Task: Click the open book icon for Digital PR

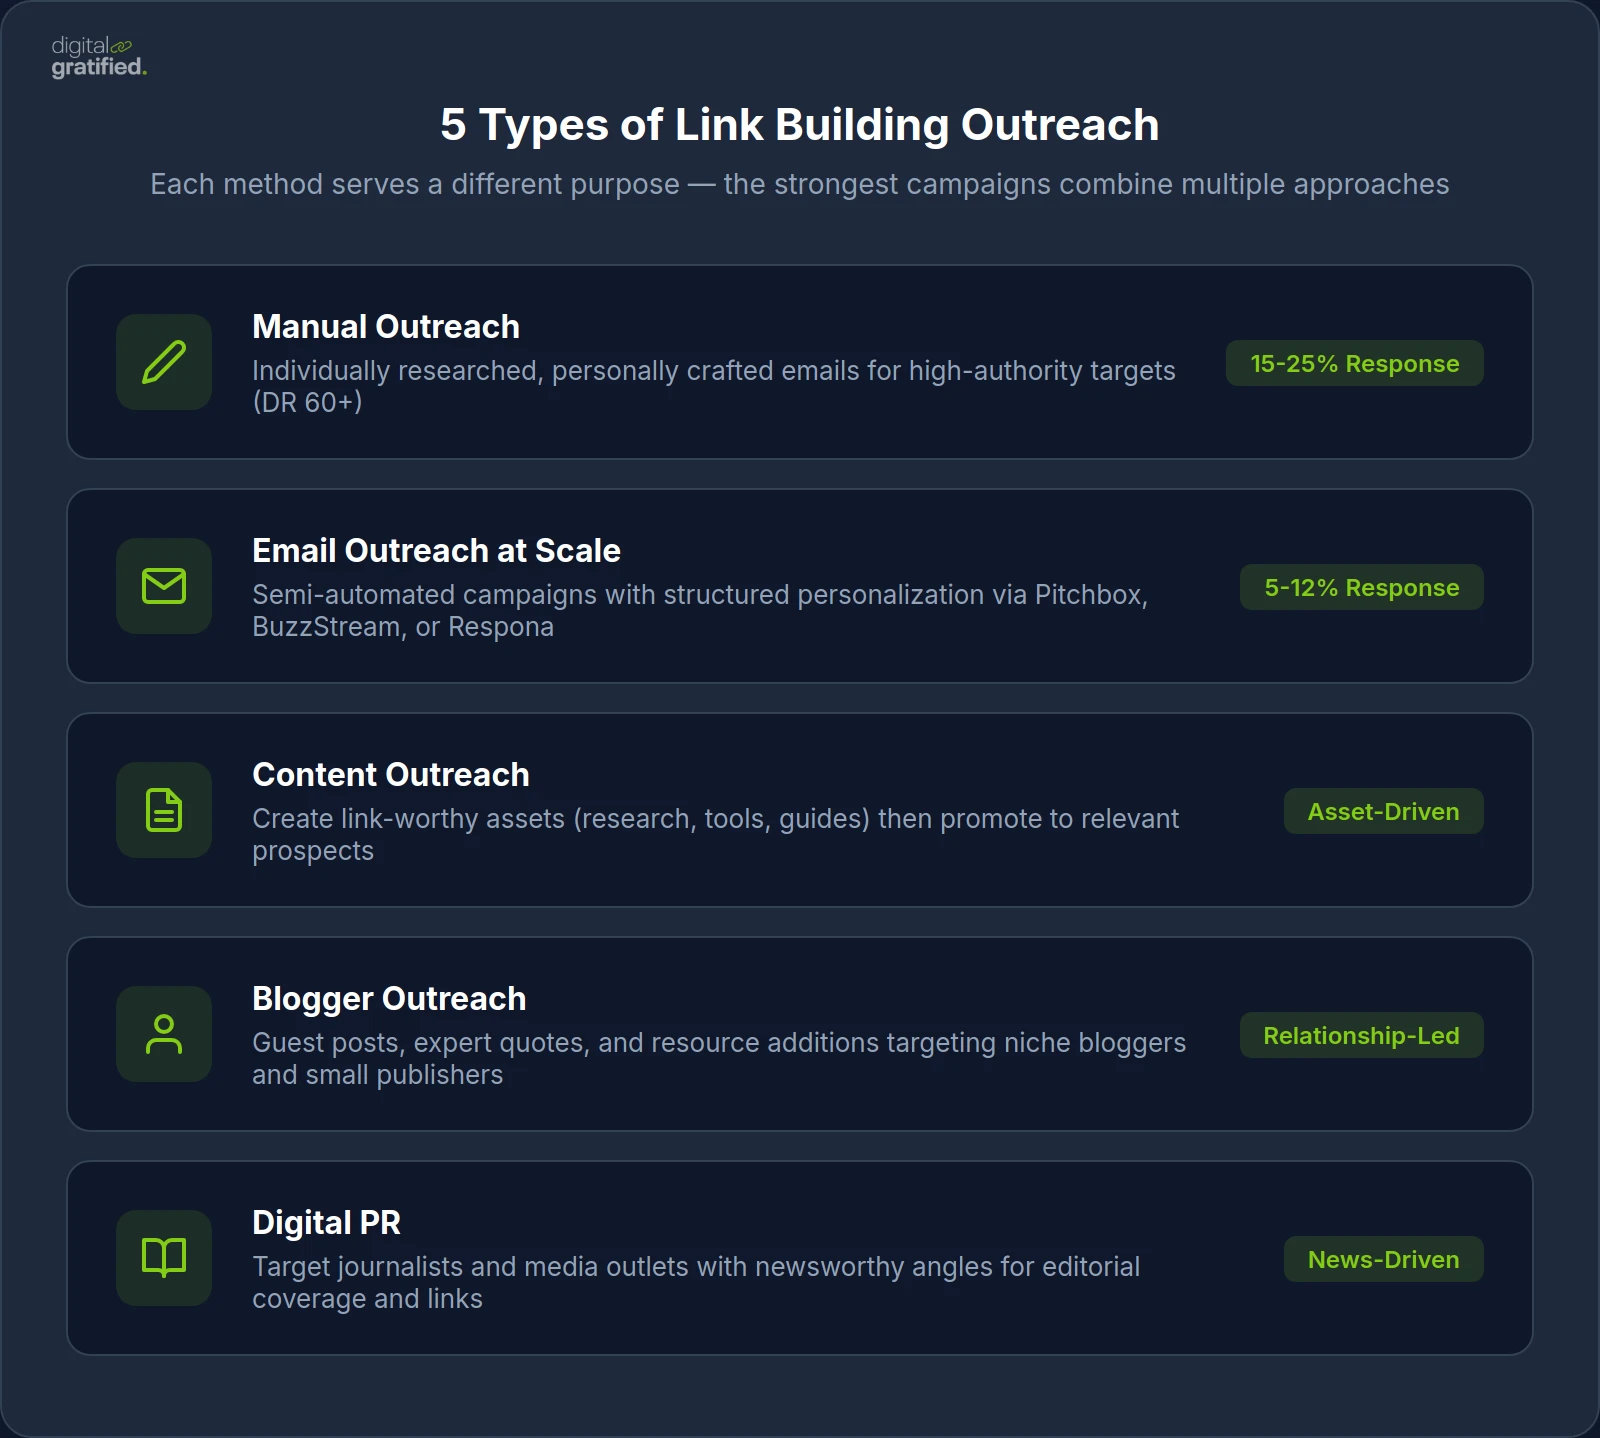Action: (x=164, y=1258)
